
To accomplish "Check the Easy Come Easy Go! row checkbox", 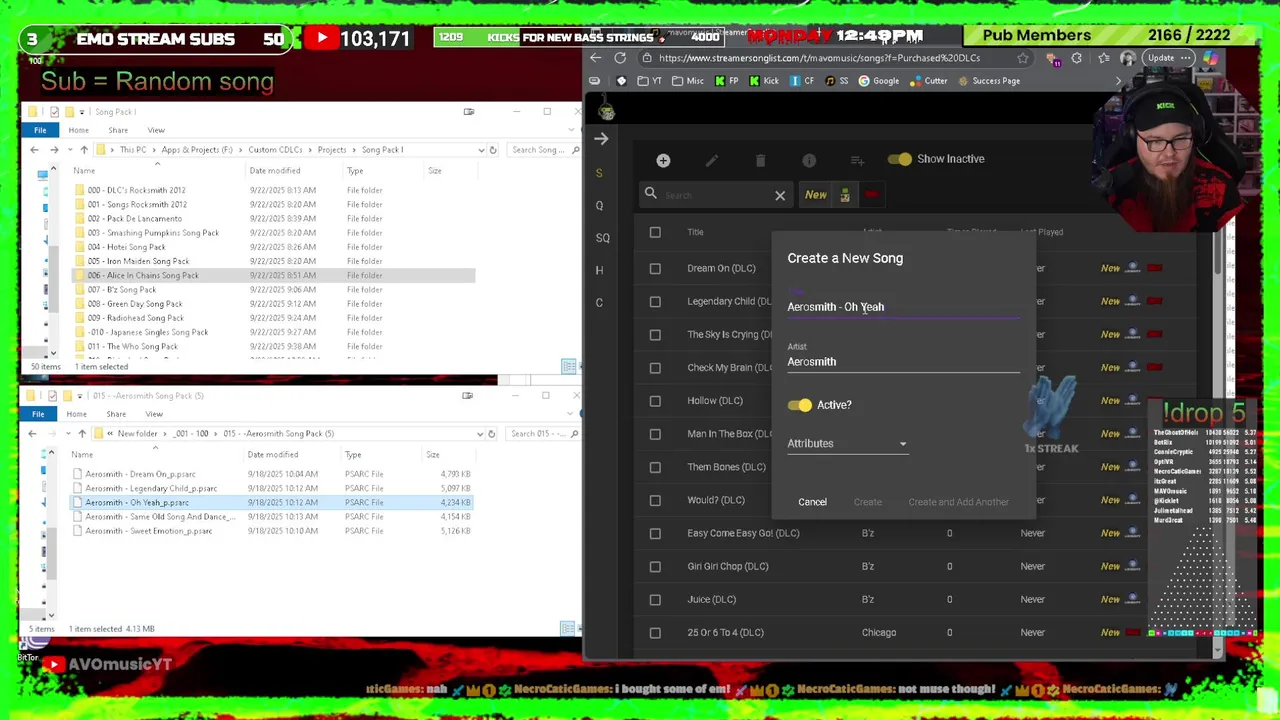I will tap(655, 533).
